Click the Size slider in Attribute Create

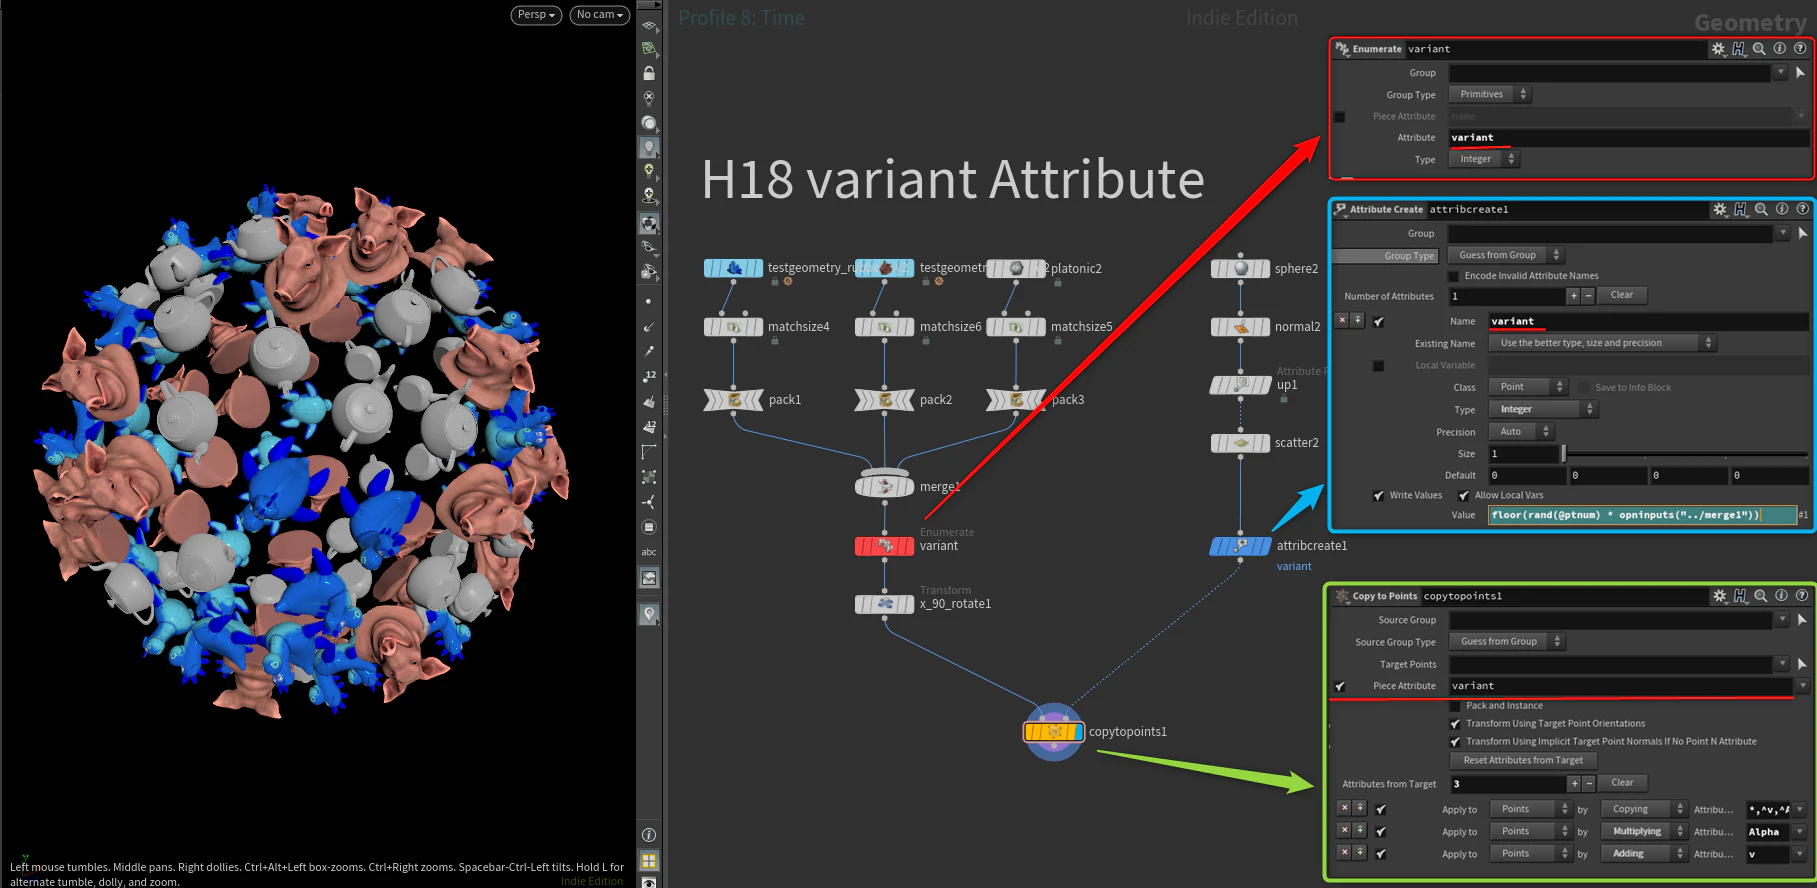(1685, 454)
